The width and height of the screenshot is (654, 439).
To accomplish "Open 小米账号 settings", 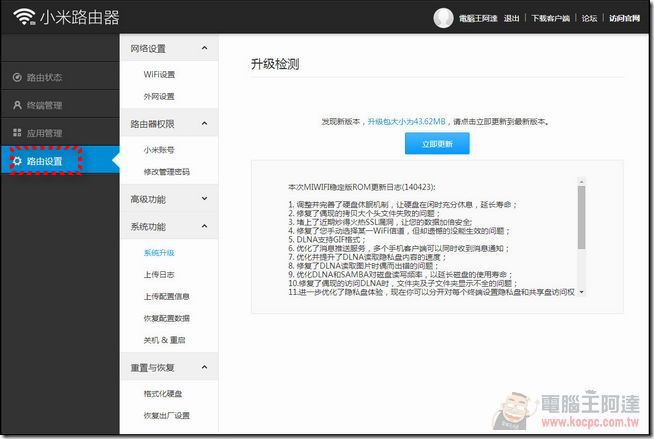I will pos(159,150).
